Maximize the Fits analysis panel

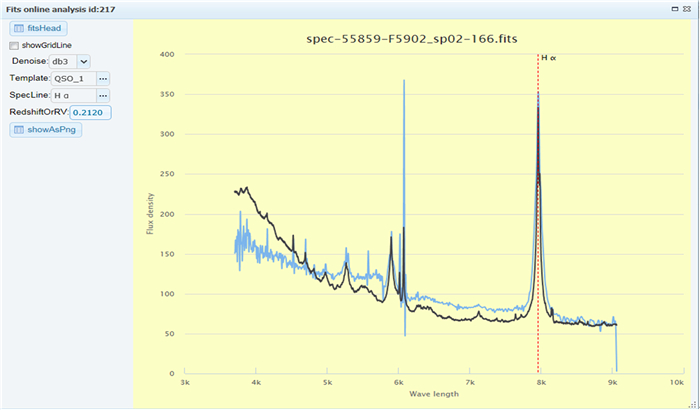pyautogui.click(x=677, y=8)
